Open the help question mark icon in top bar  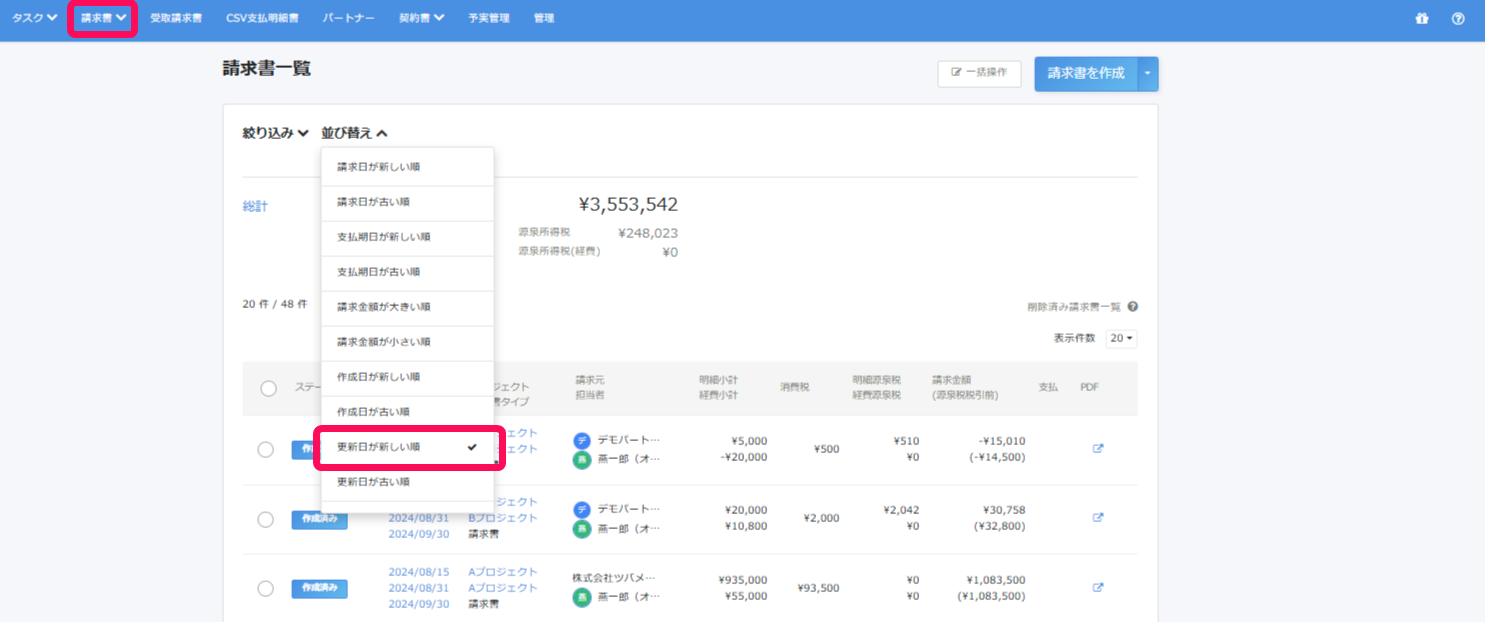(x=1458, y=18)
